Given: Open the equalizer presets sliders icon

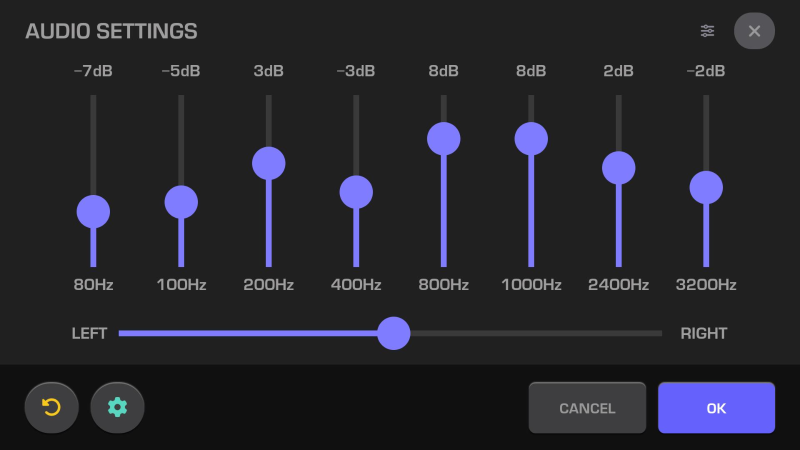Looking at the screenshot, I should click(x=708, y=31).
